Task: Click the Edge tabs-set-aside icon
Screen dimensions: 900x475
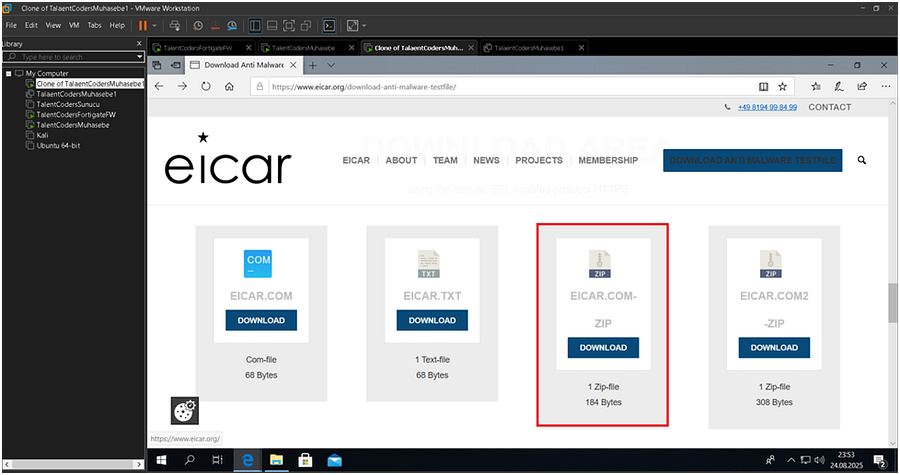Action: tap(157, 65)
